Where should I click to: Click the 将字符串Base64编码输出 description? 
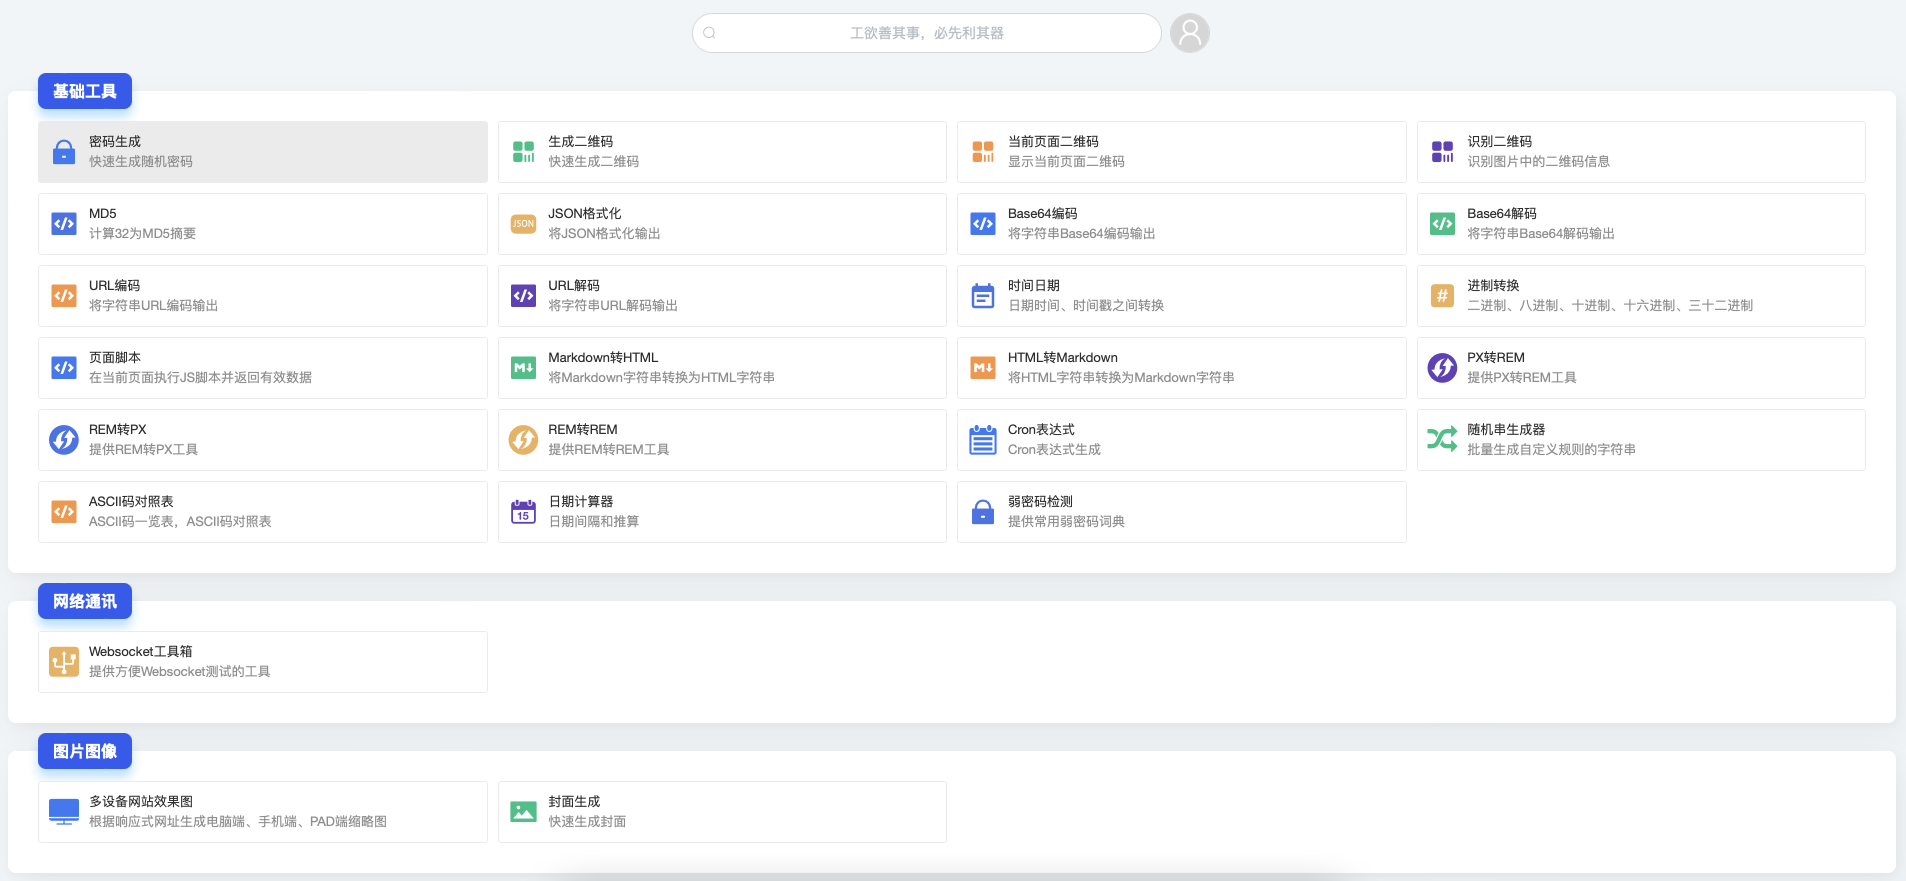pos(1082,234)
